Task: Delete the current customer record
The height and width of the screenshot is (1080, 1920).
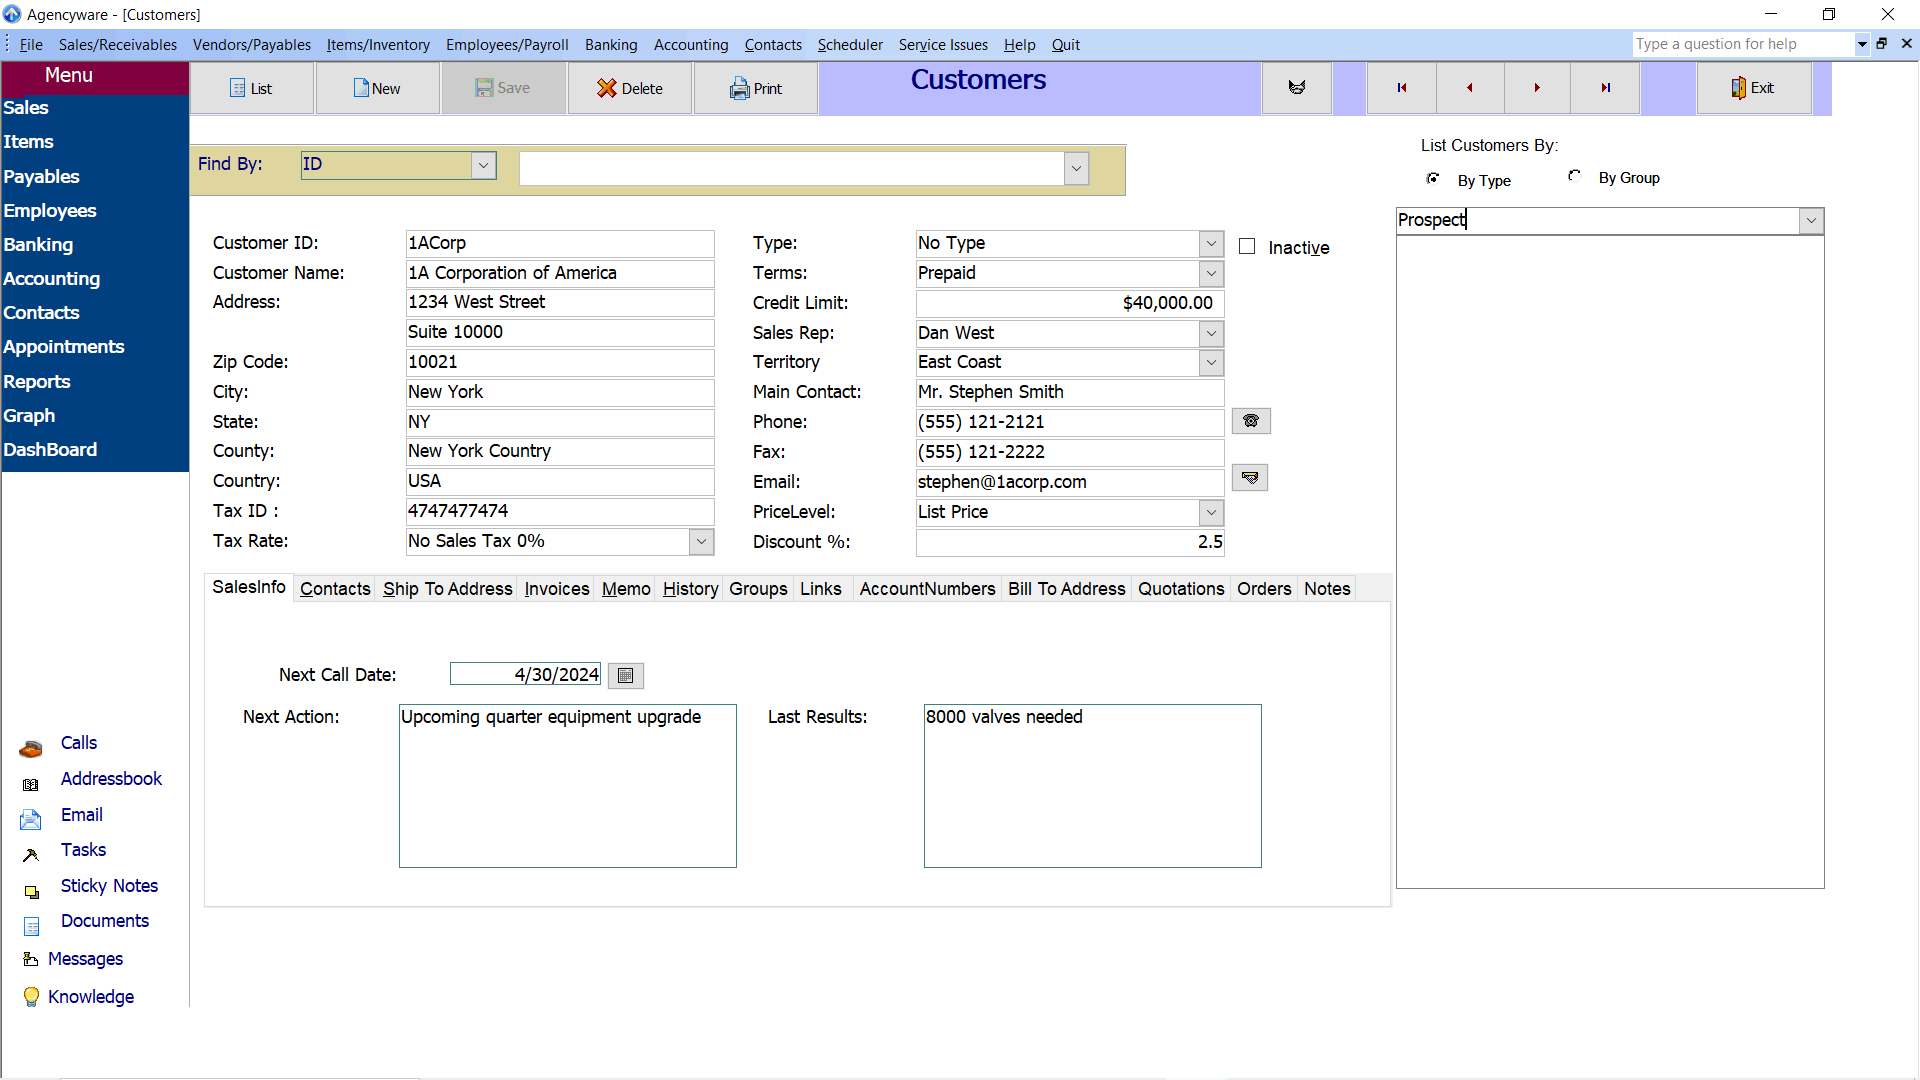Action: pos(630,88)
